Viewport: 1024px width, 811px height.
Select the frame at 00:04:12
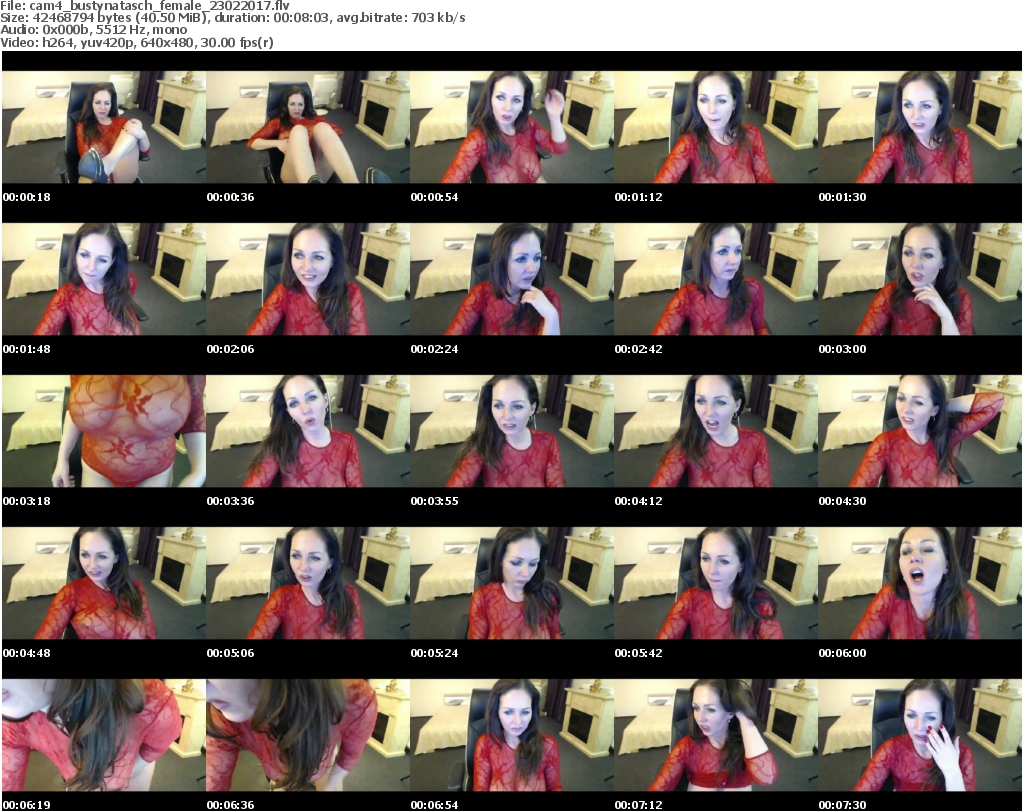click(x=716, y=431)
